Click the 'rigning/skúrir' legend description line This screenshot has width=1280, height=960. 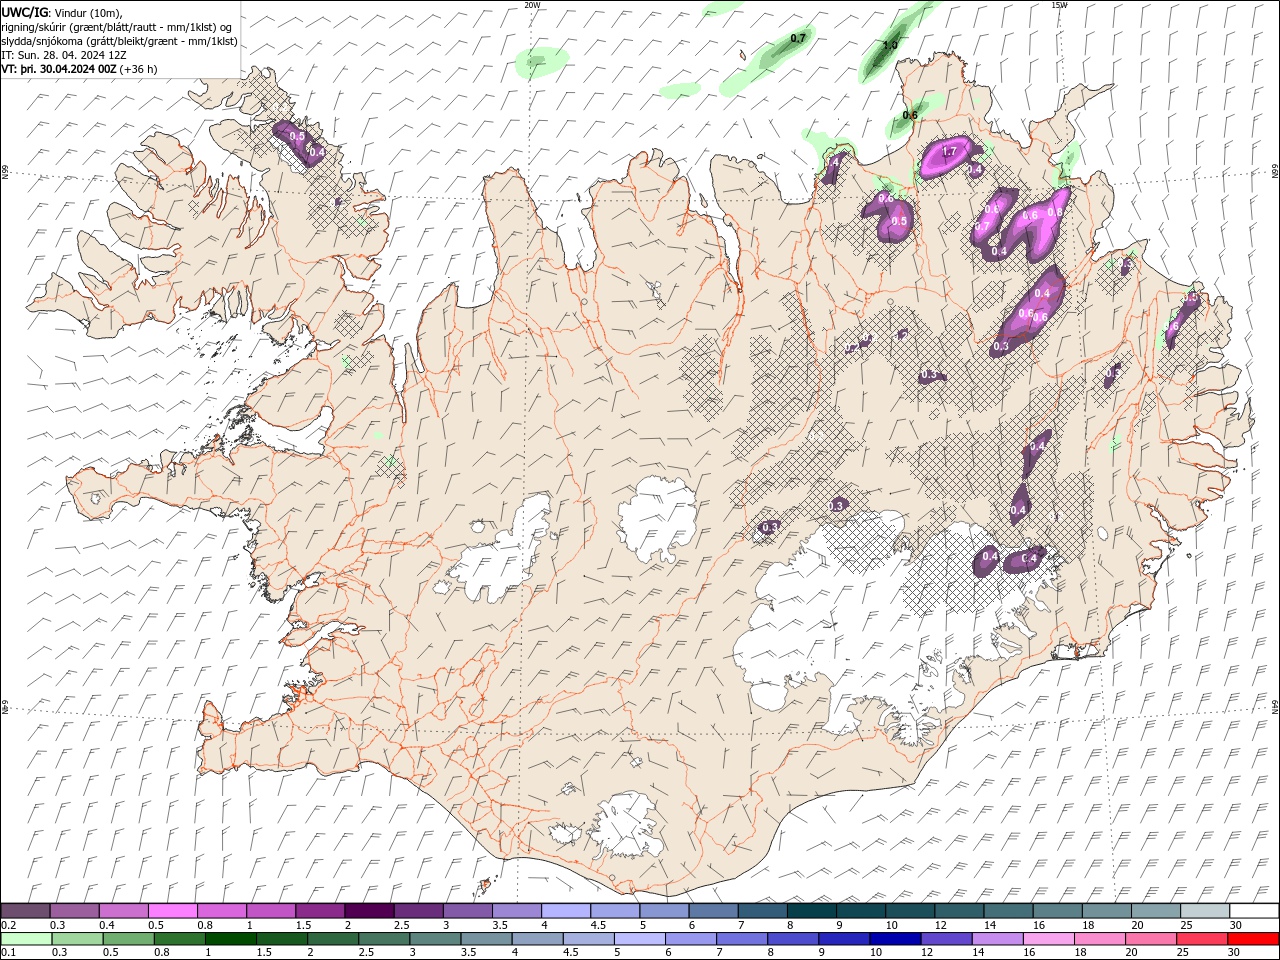[x=116, y=27]
